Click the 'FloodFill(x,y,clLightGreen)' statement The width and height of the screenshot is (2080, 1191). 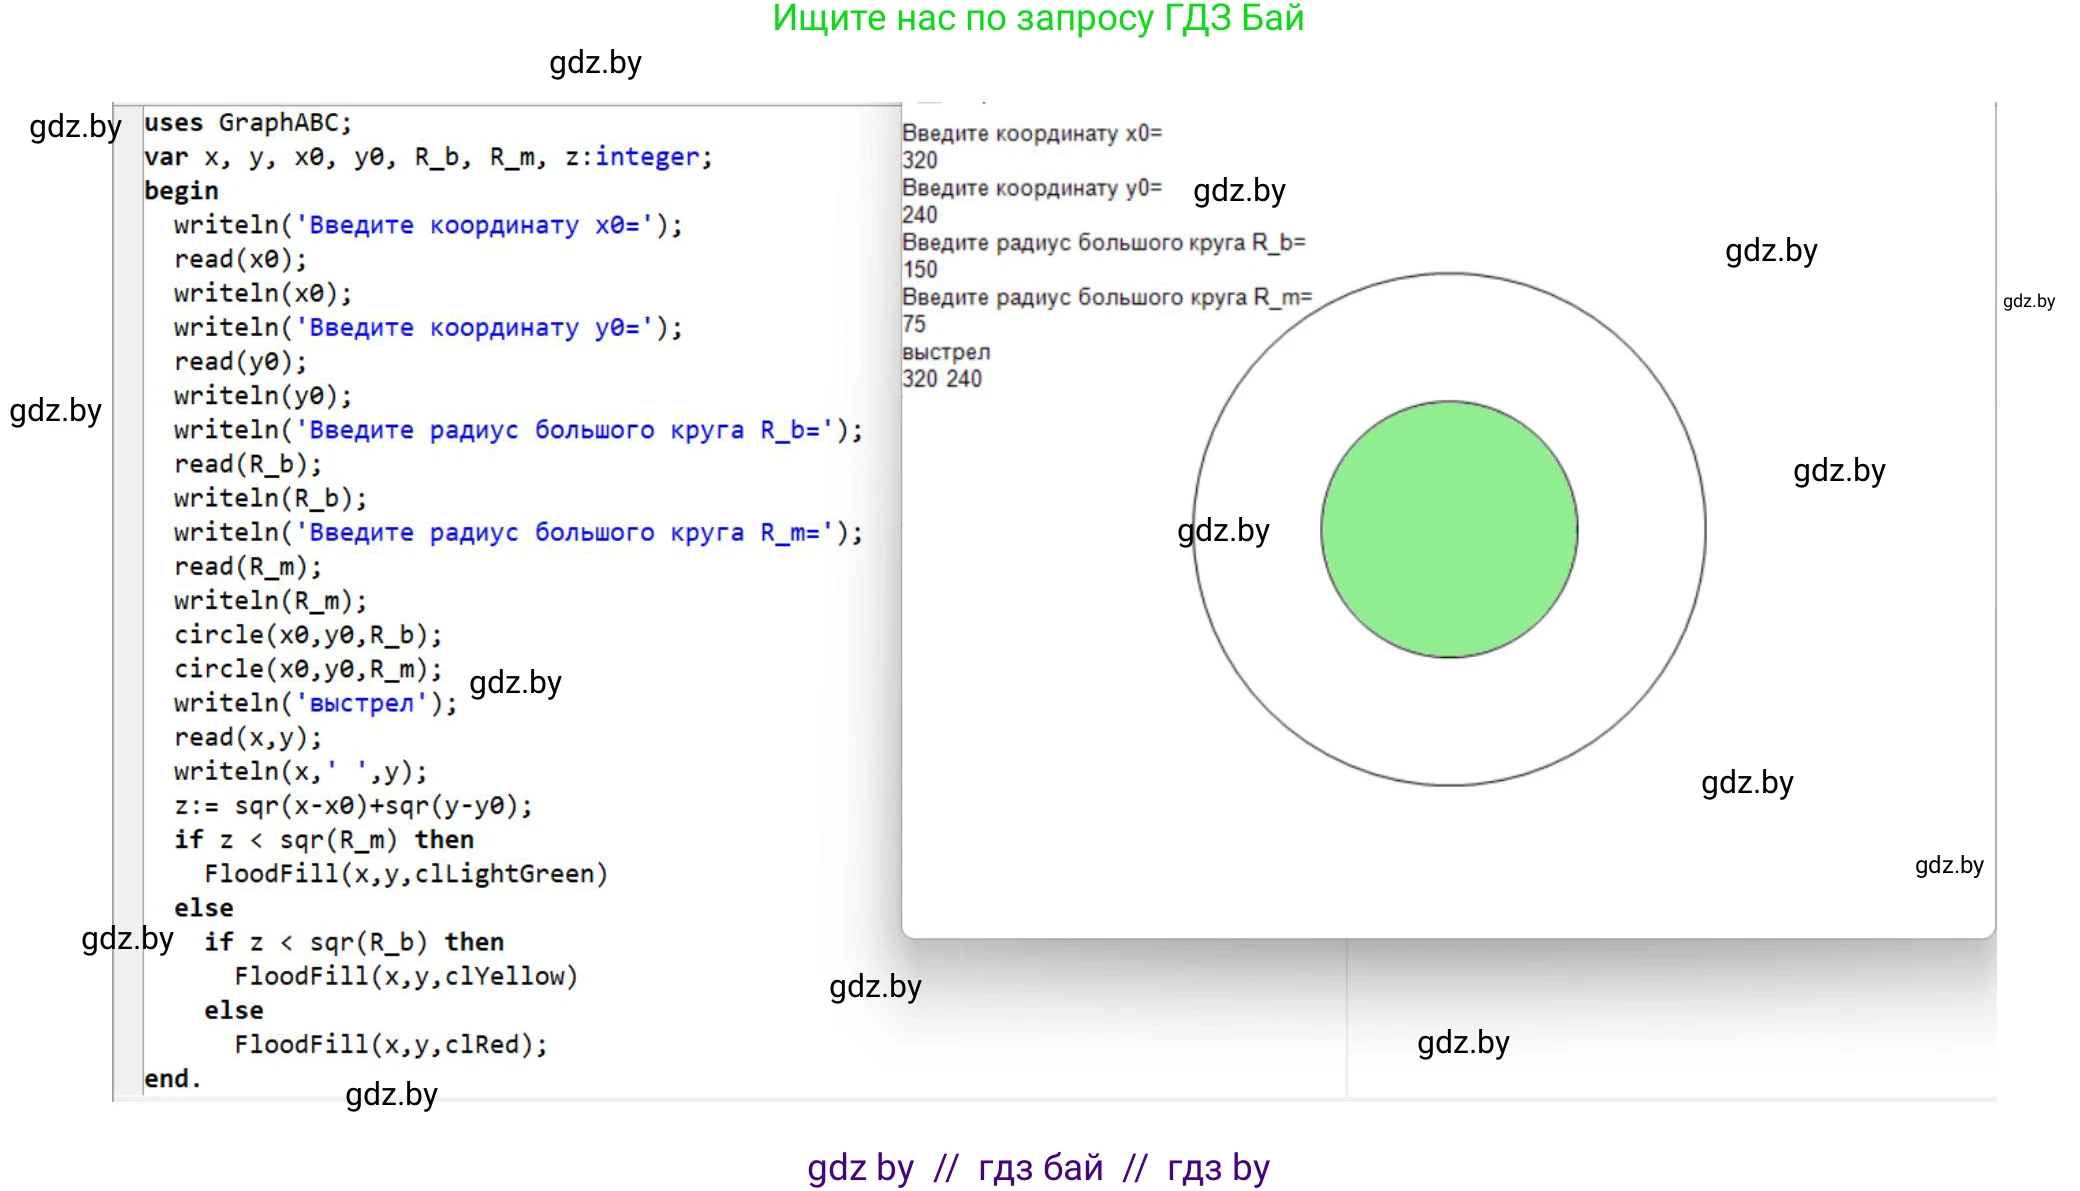click(405, 874)
